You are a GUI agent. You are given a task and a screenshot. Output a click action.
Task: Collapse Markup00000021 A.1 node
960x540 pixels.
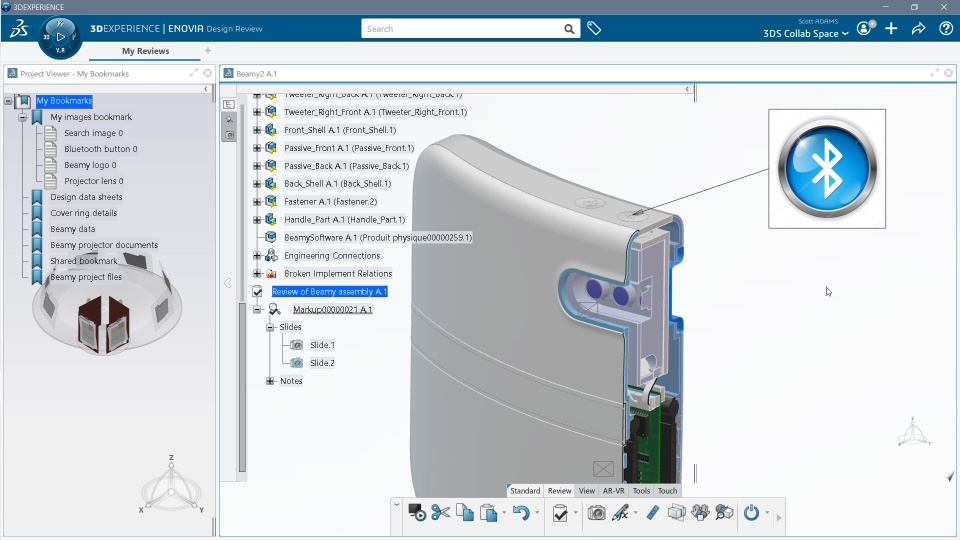[x=257, y=309]
